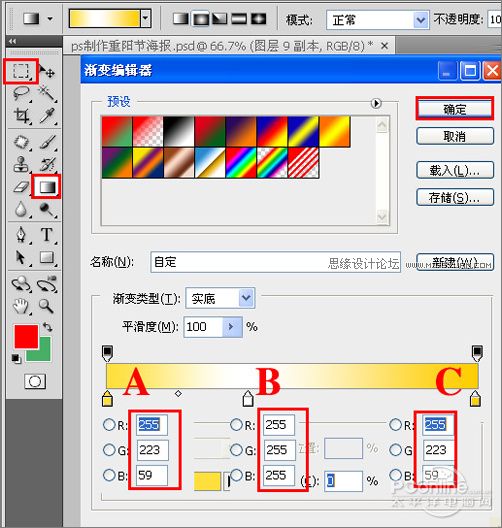Close the ps制作重阳节海报.psd document tab
The image size is (502, 528).
coord(384,46)
